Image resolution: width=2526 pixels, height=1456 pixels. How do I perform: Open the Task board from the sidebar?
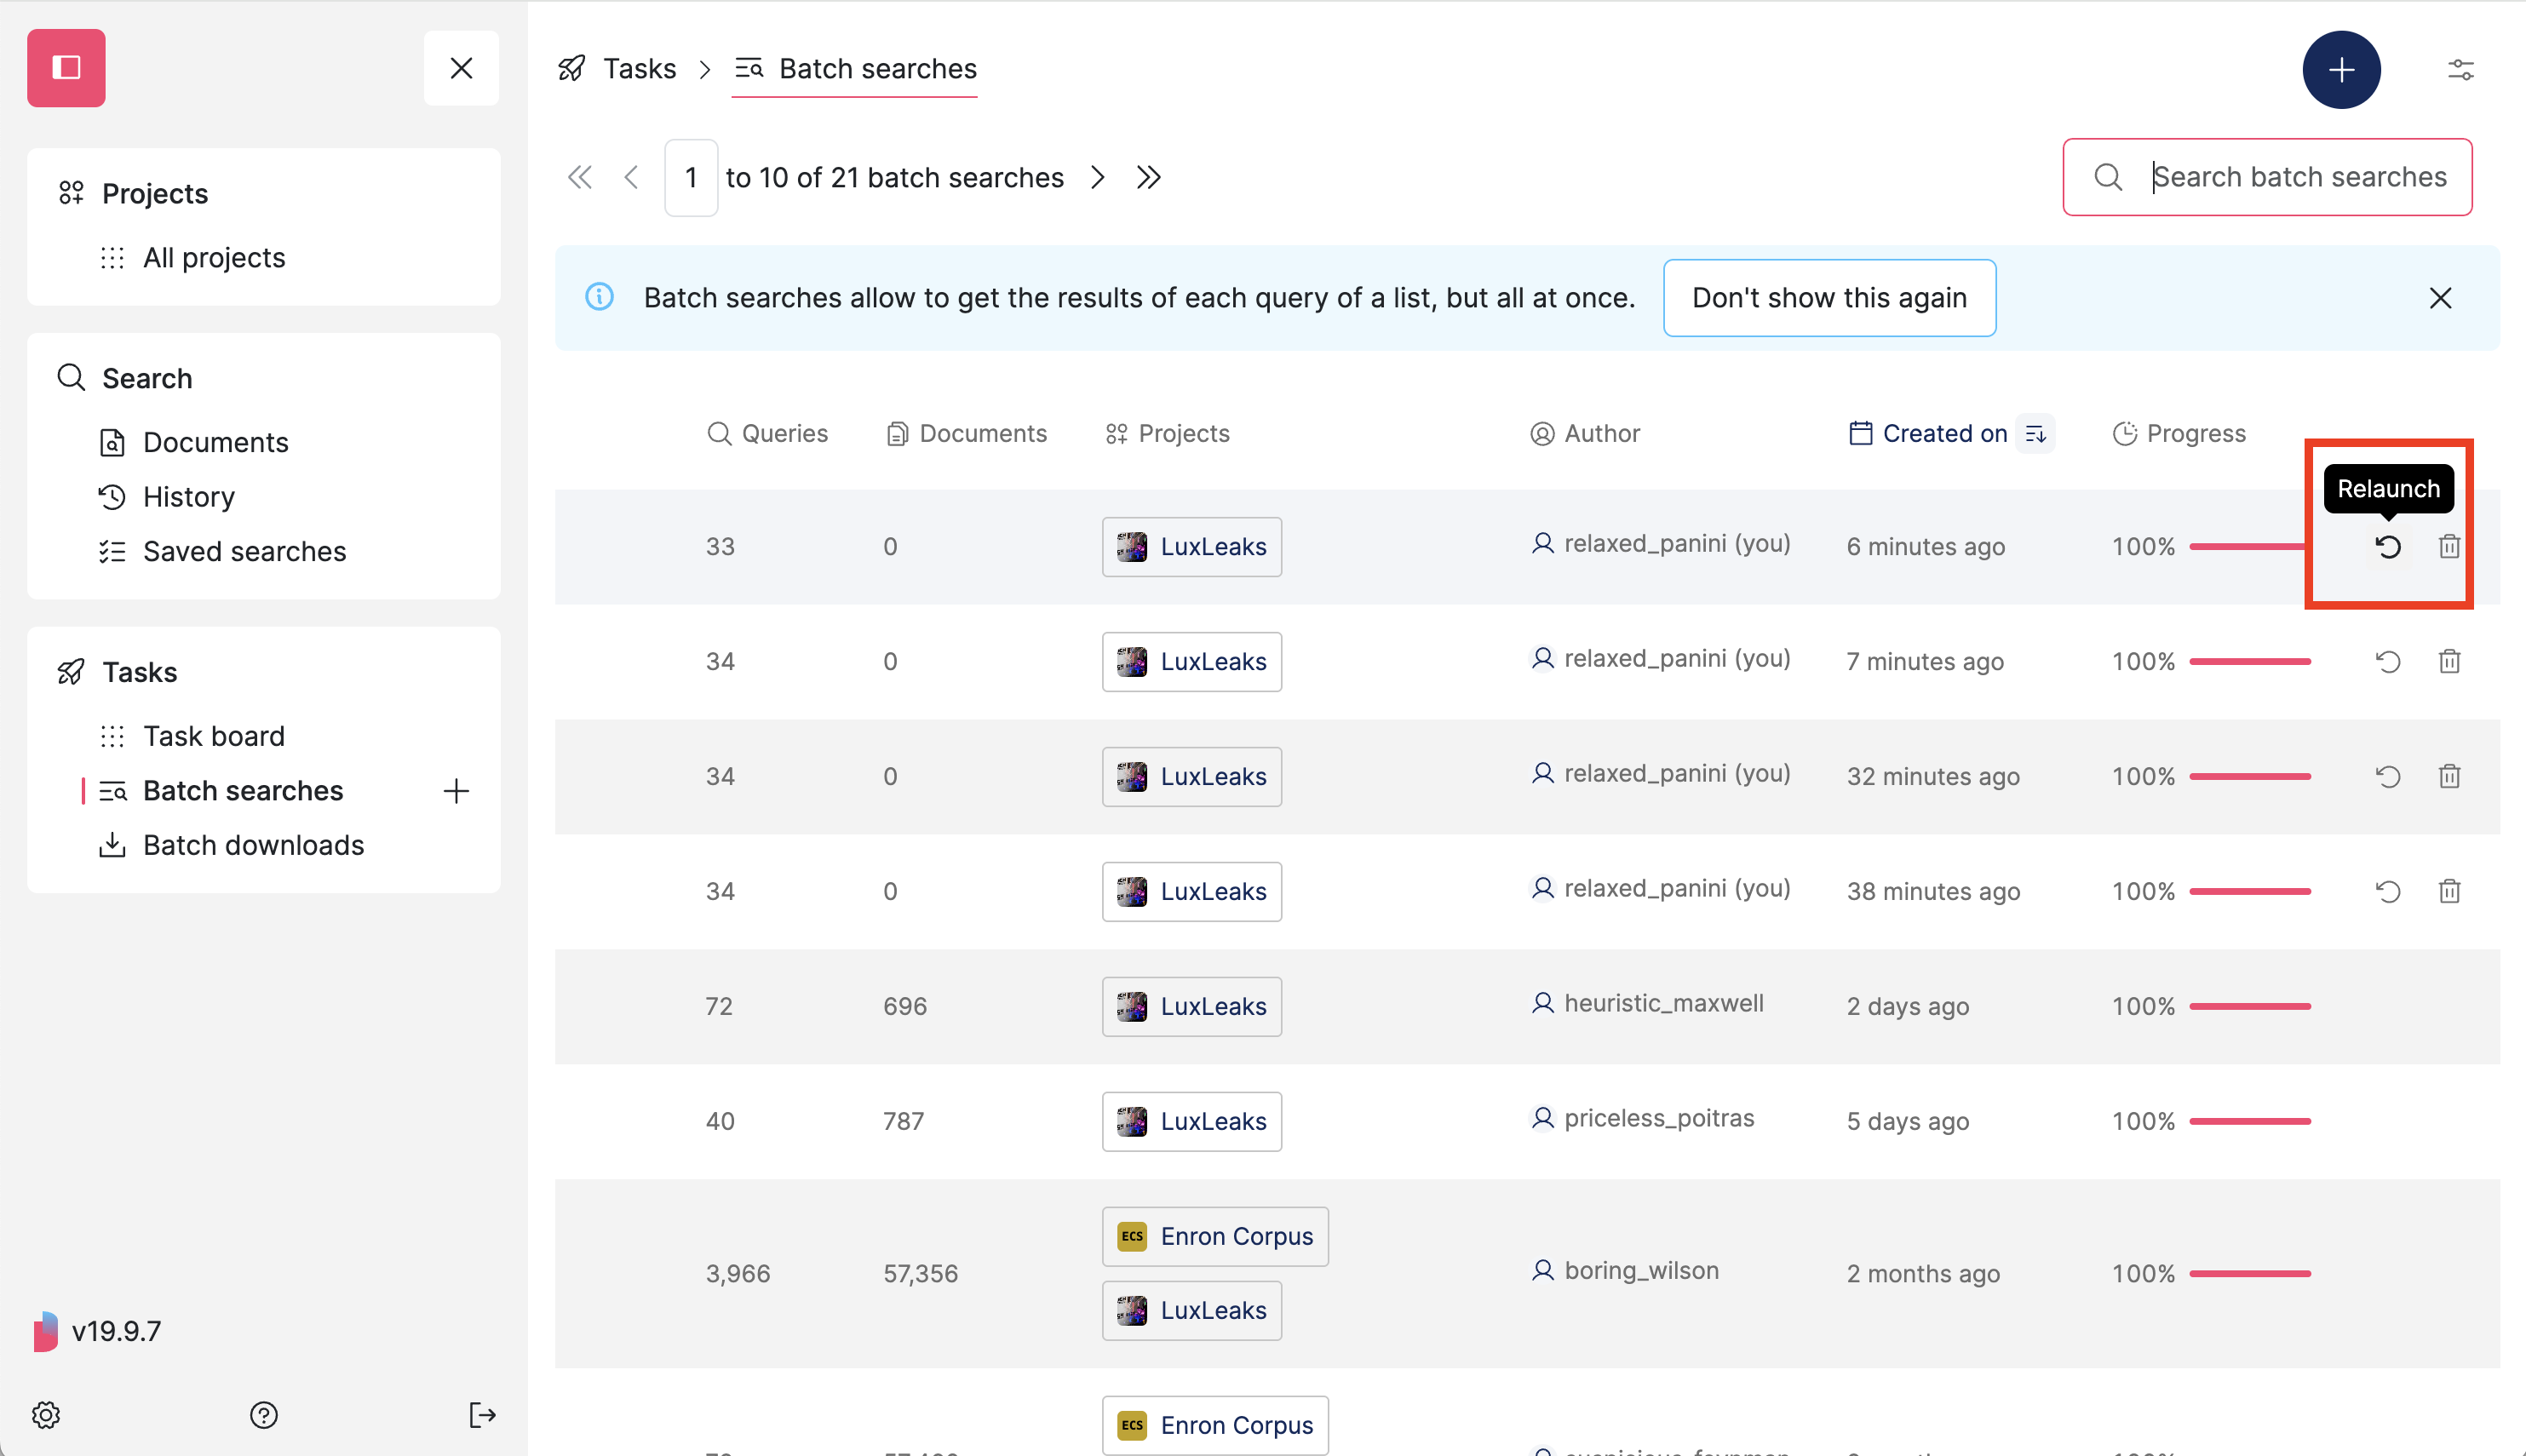(214, 735)
